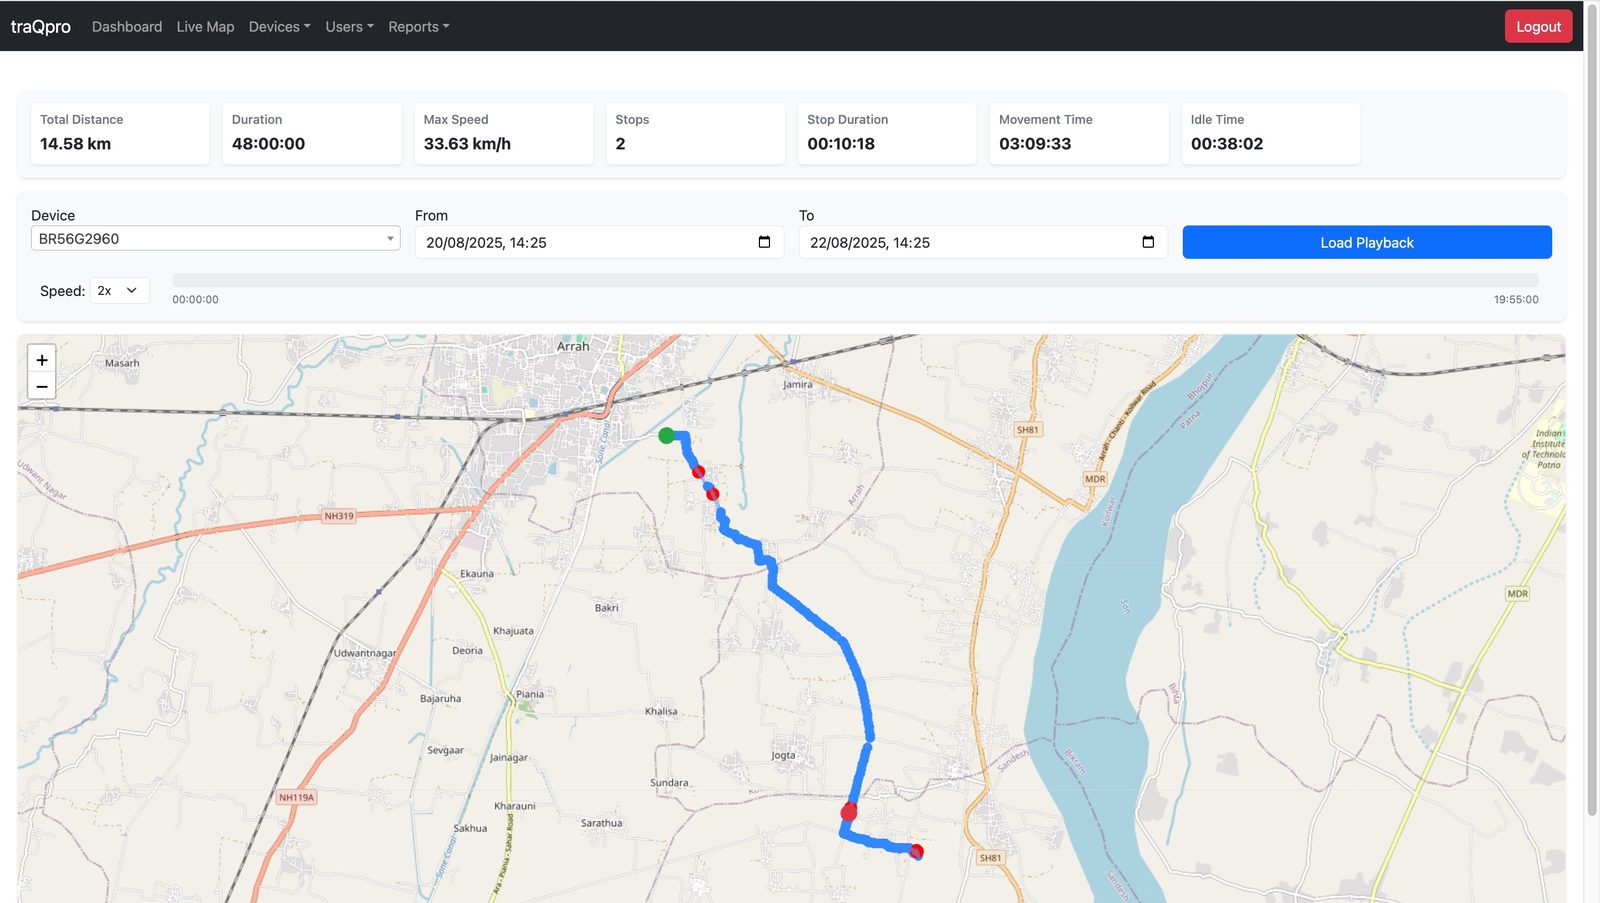Viewport: 1600px width, 903px height.
Task: Click the Idle Time 00:38:02 card
Action: [1271, 134]
